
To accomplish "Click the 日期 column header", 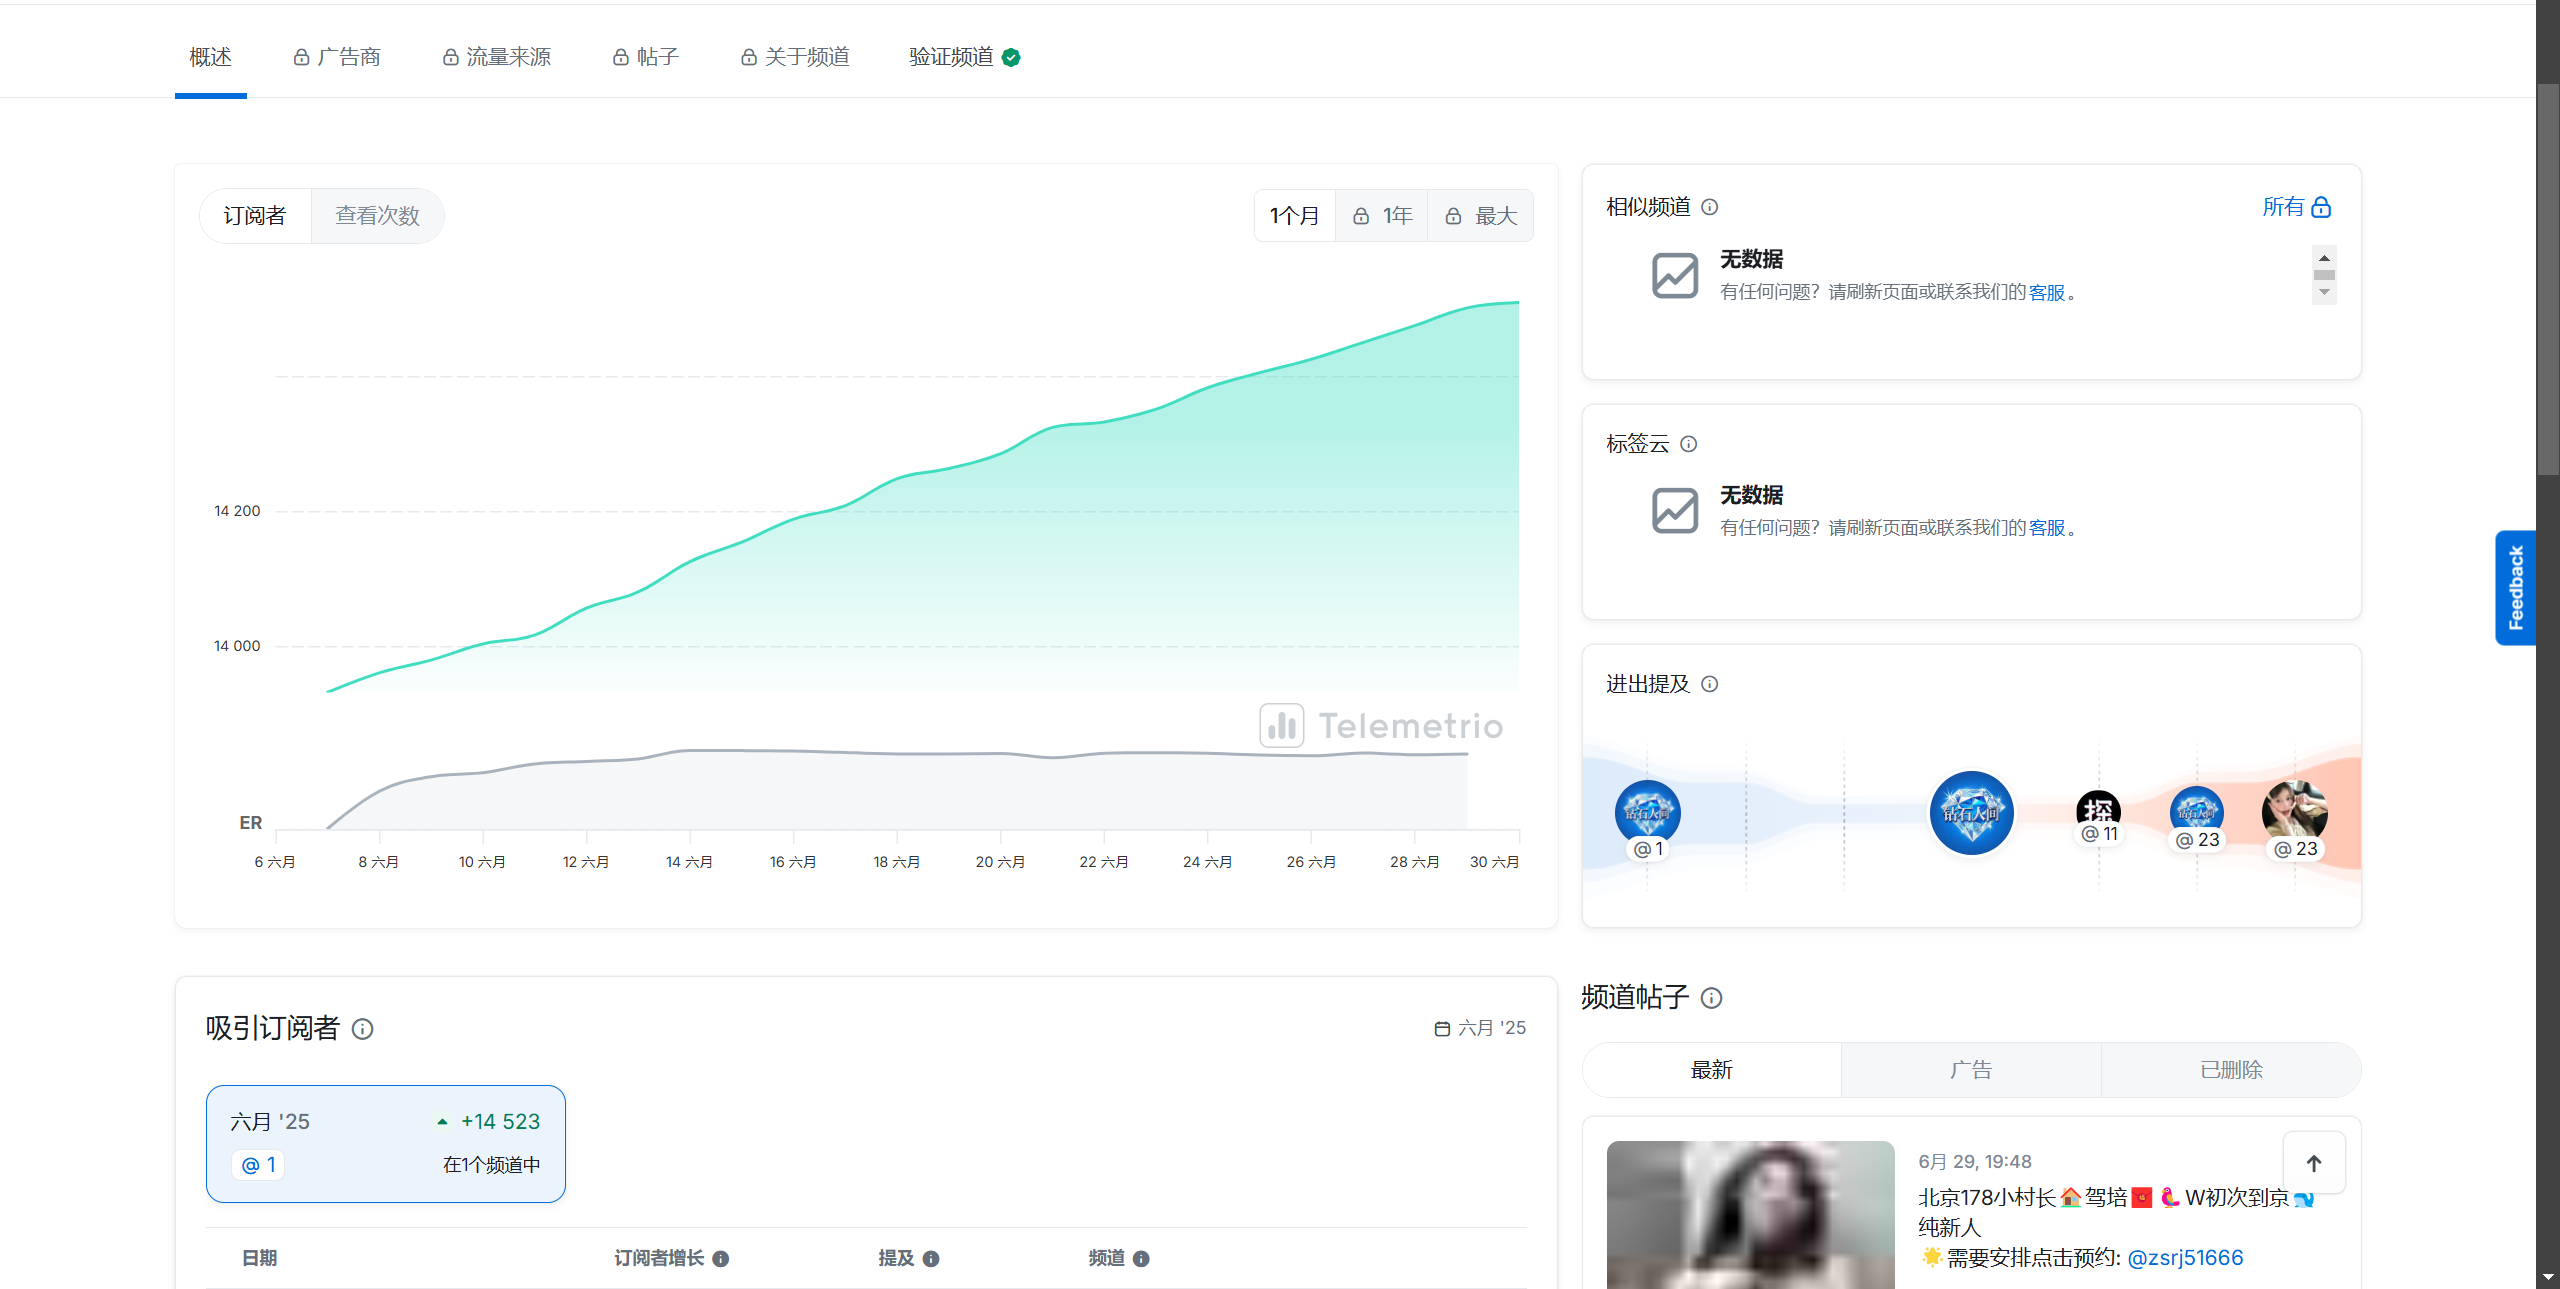I will (260, 1258).
